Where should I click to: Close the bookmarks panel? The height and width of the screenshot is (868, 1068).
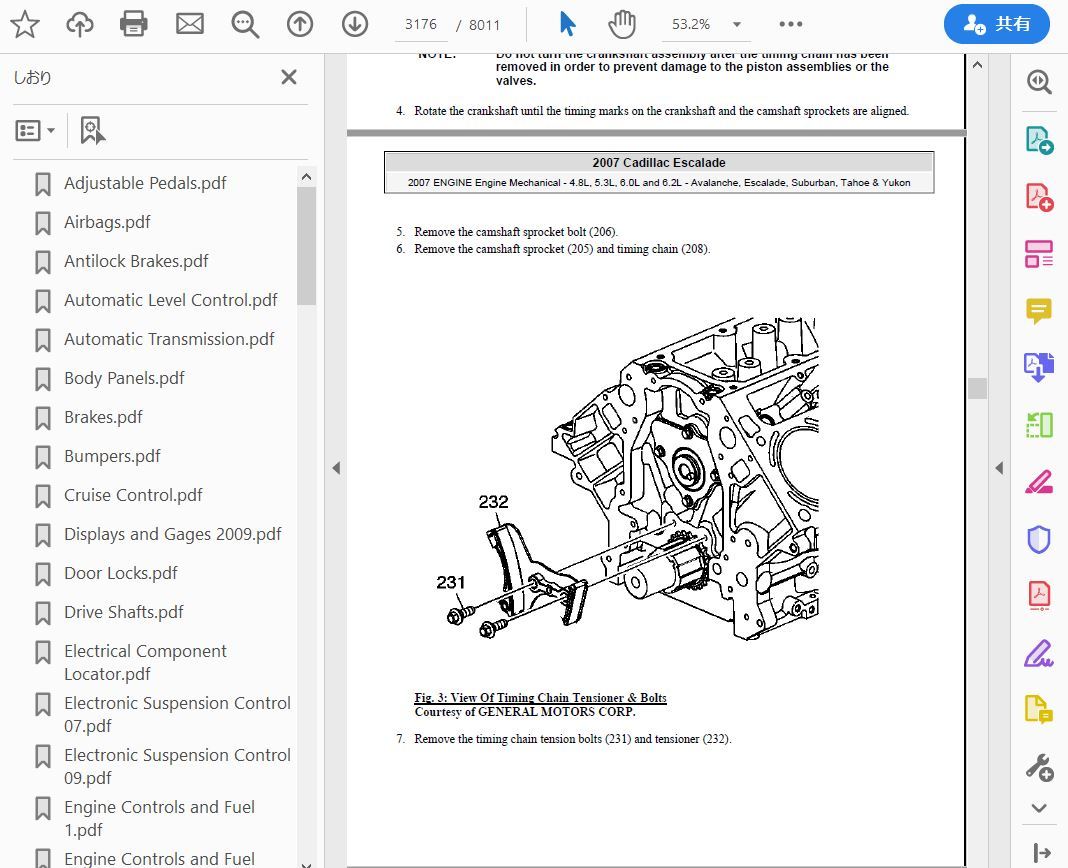click(289, 77)
